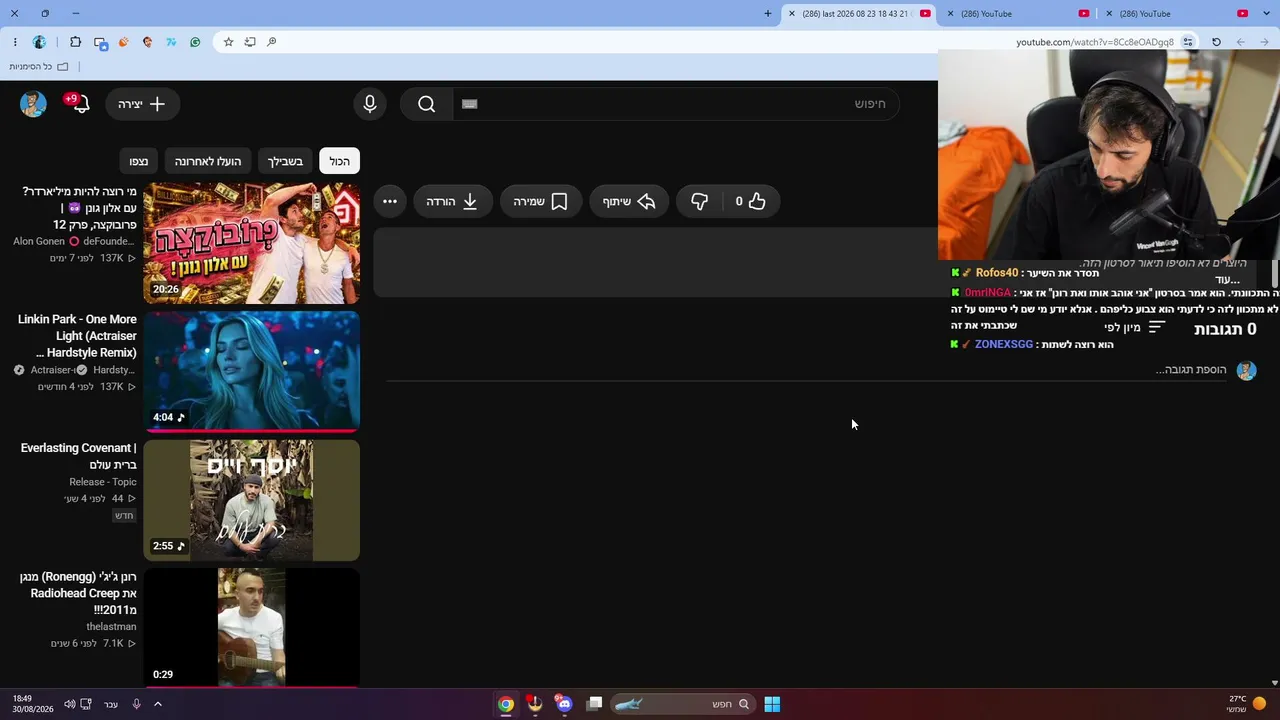Open the taskbar volume control

[x=69, y=704]
